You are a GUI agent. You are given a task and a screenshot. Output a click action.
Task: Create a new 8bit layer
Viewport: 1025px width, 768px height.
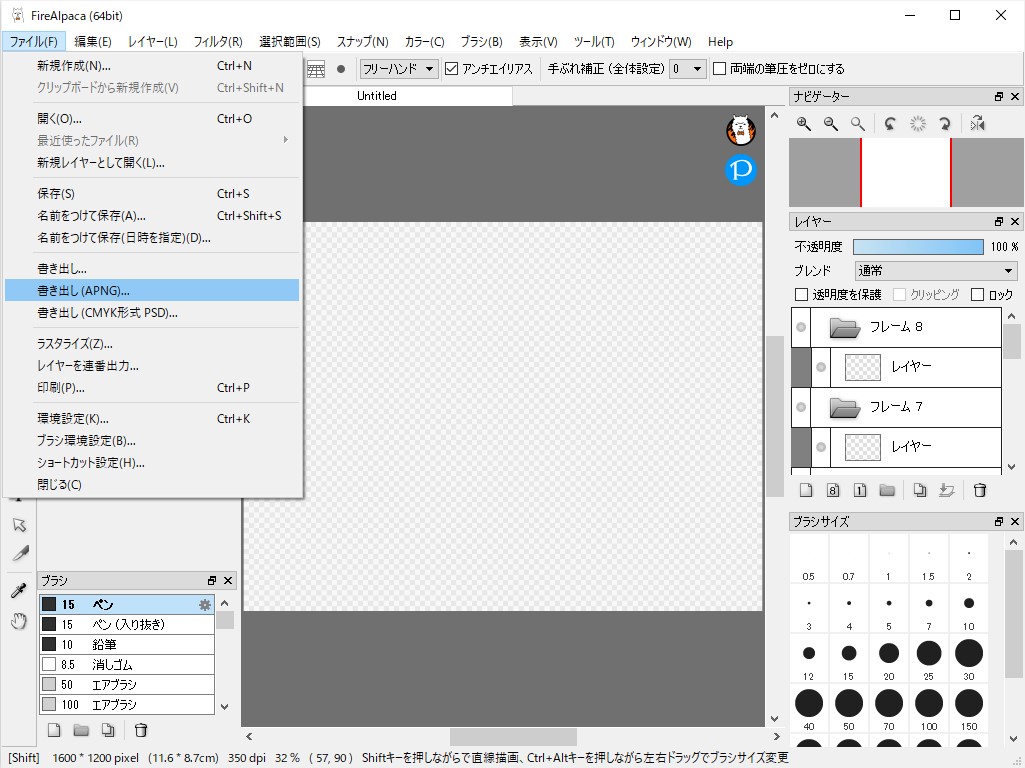[x=832, y=490]
